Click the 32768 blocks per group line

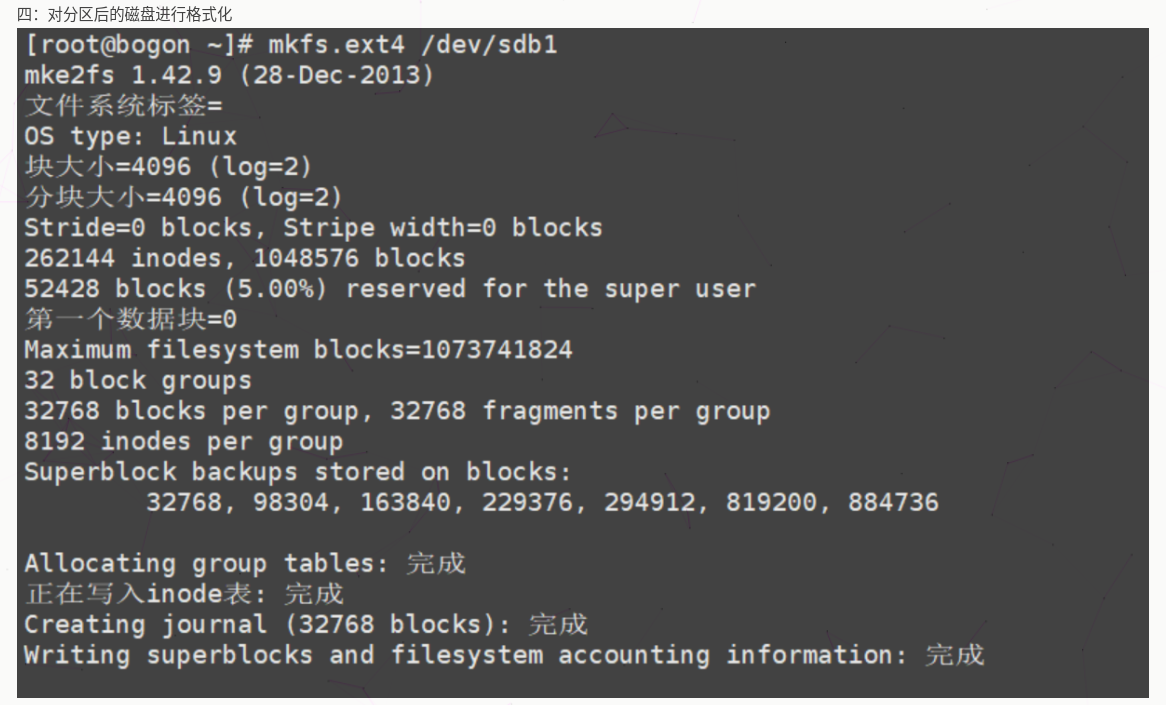[397, 411]
